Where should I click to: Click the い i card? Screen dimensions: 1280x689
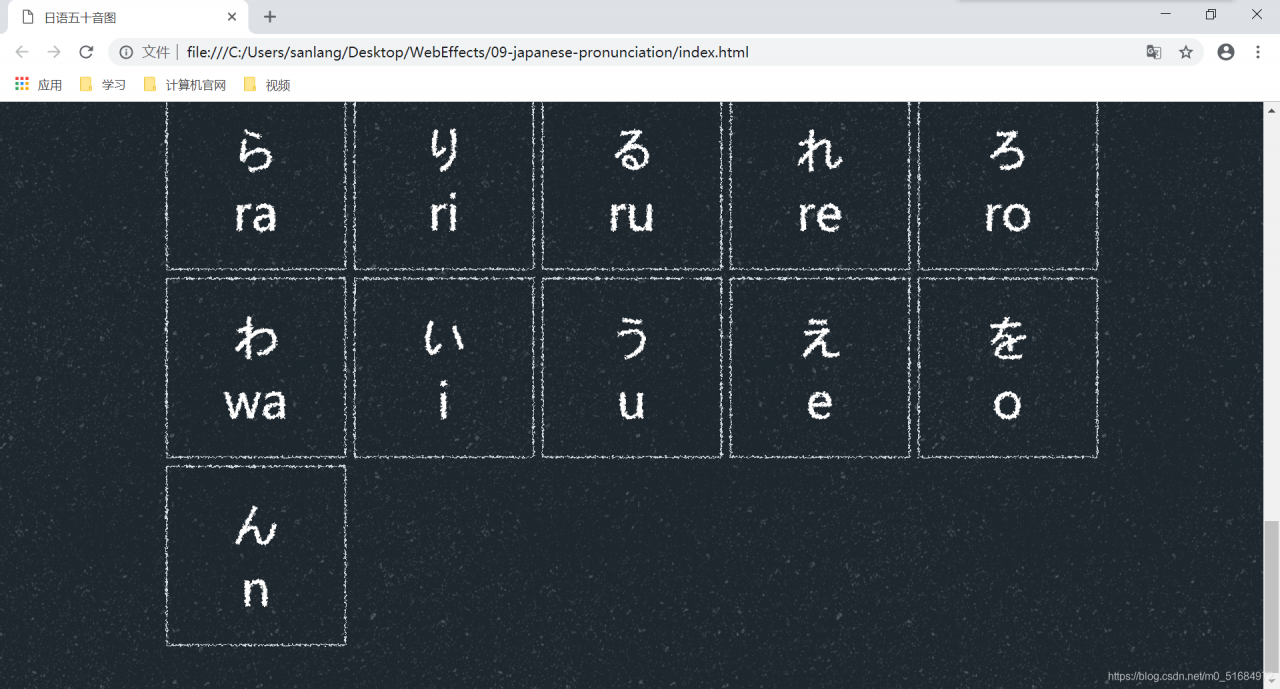(x=444, y=368)
